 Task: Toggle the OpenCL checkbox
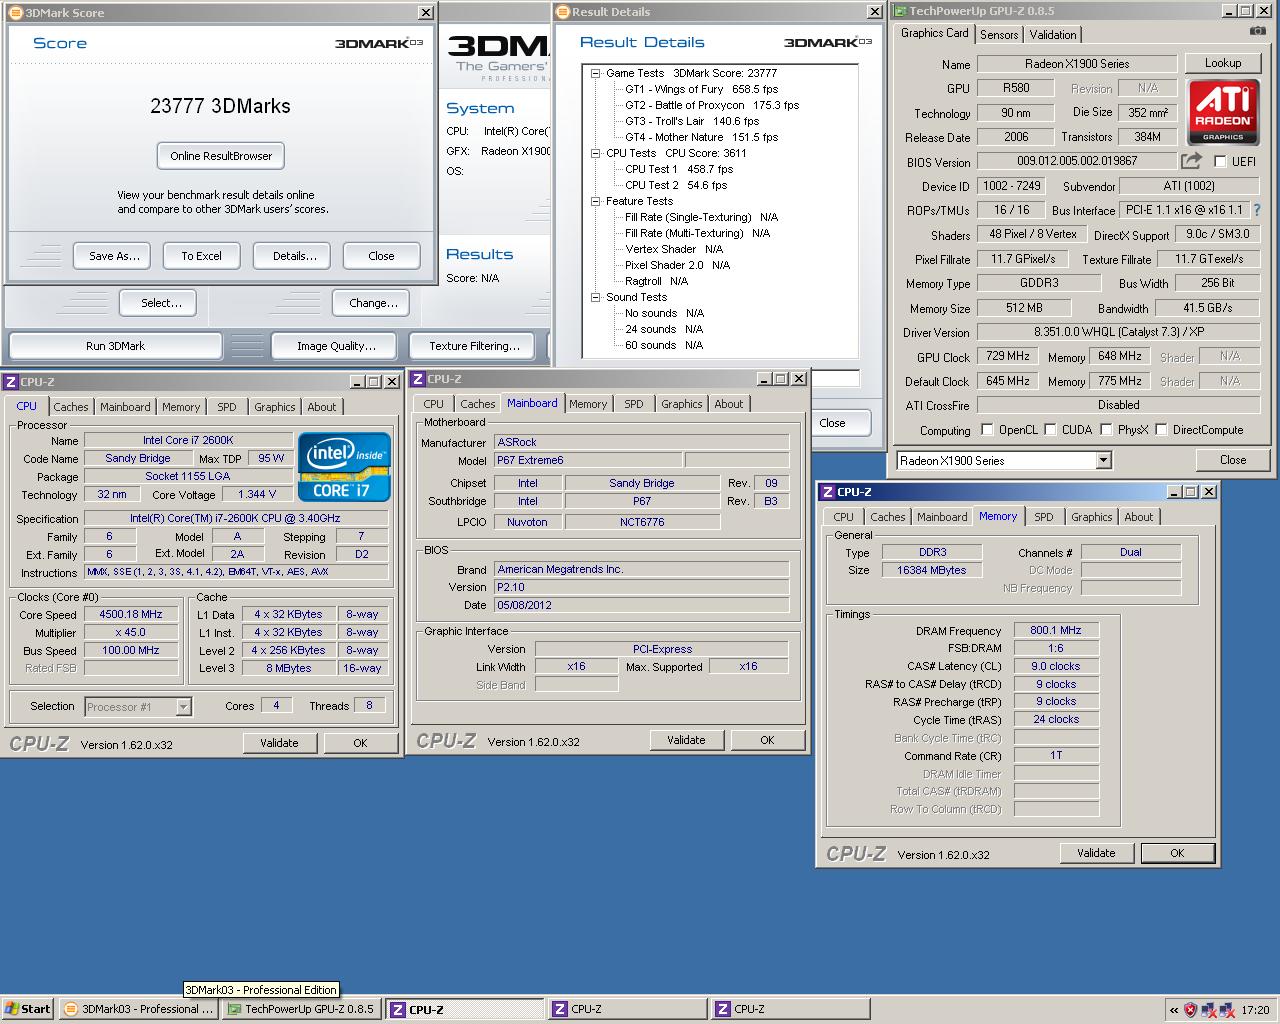pos(987,430)
